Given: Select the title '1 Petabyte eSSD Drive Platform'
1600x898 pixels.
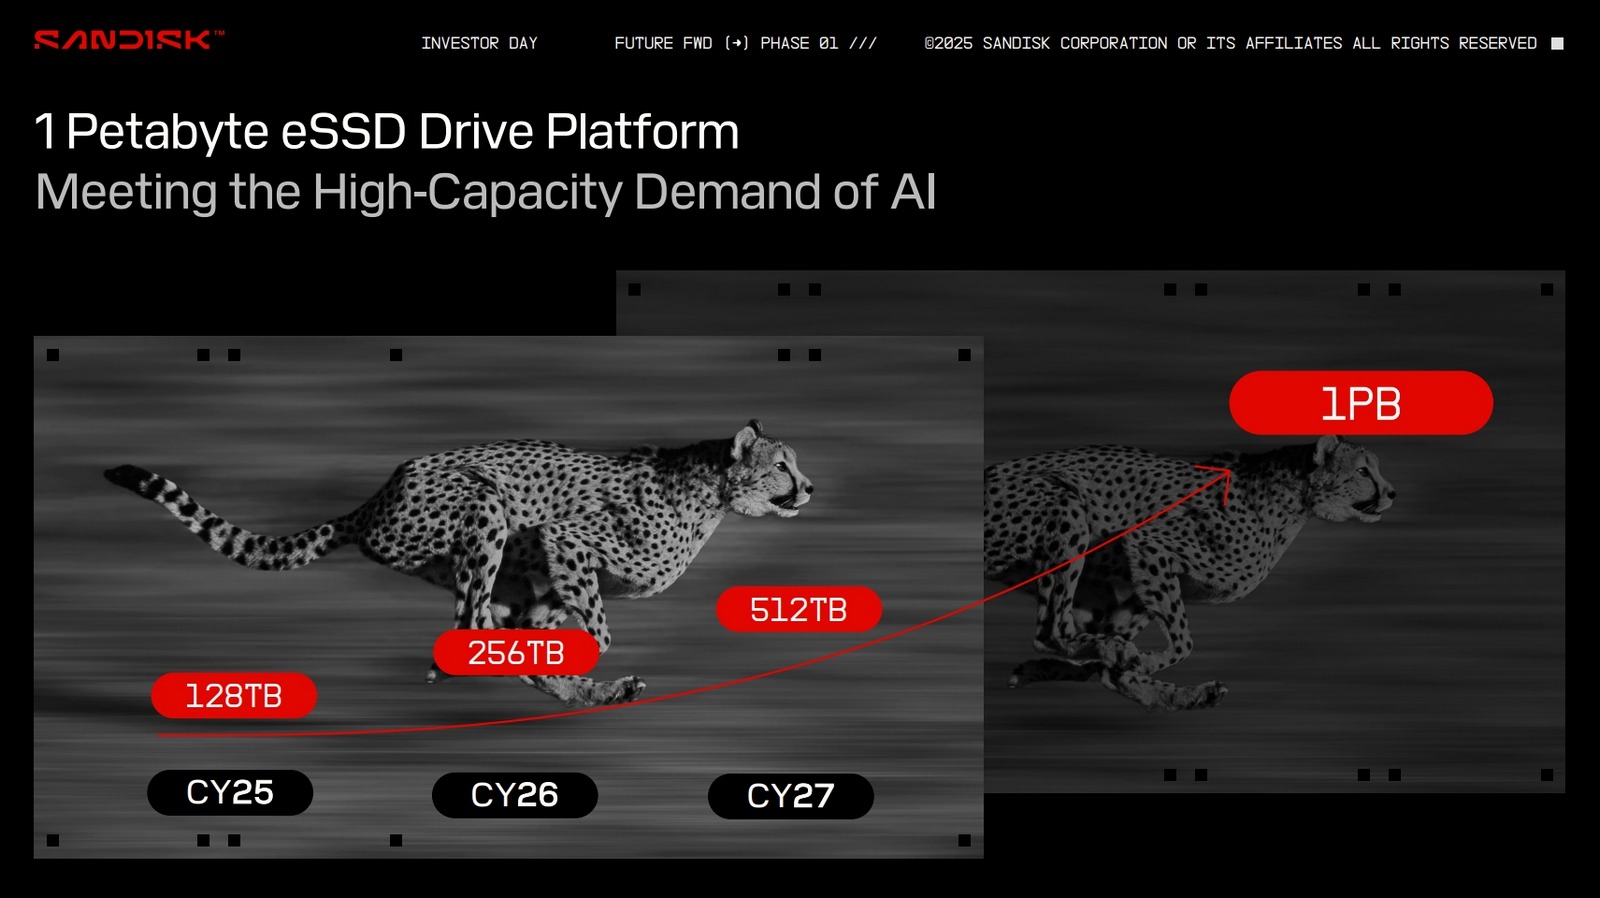Looking at the screenshot, I should 387,131.
